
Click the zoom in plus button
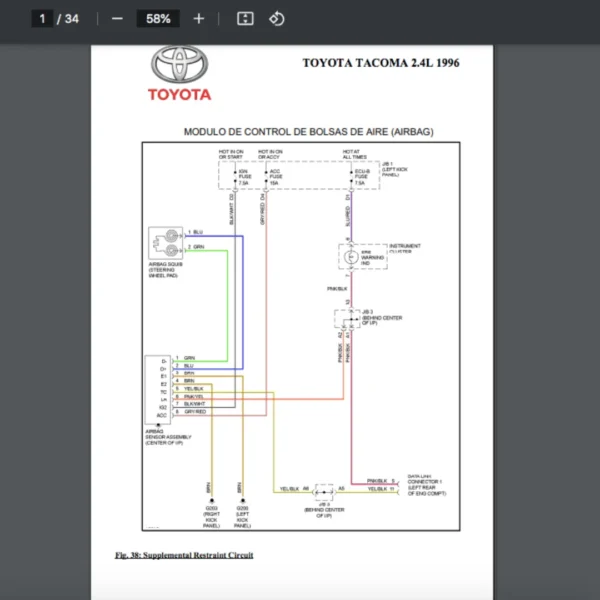tap(199, 18)
